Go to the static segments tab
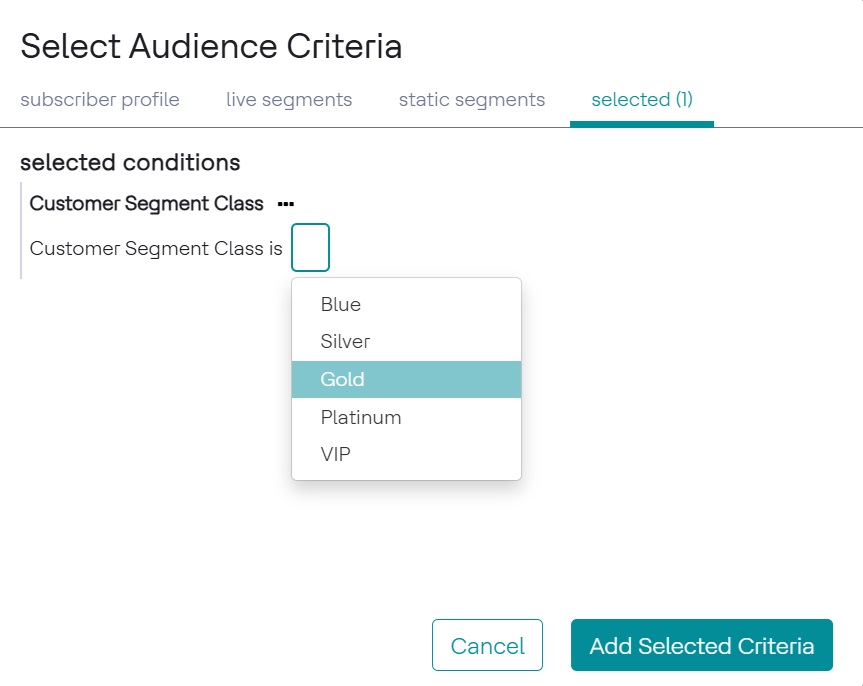The image size is (863, 686). tap(472, 100)
